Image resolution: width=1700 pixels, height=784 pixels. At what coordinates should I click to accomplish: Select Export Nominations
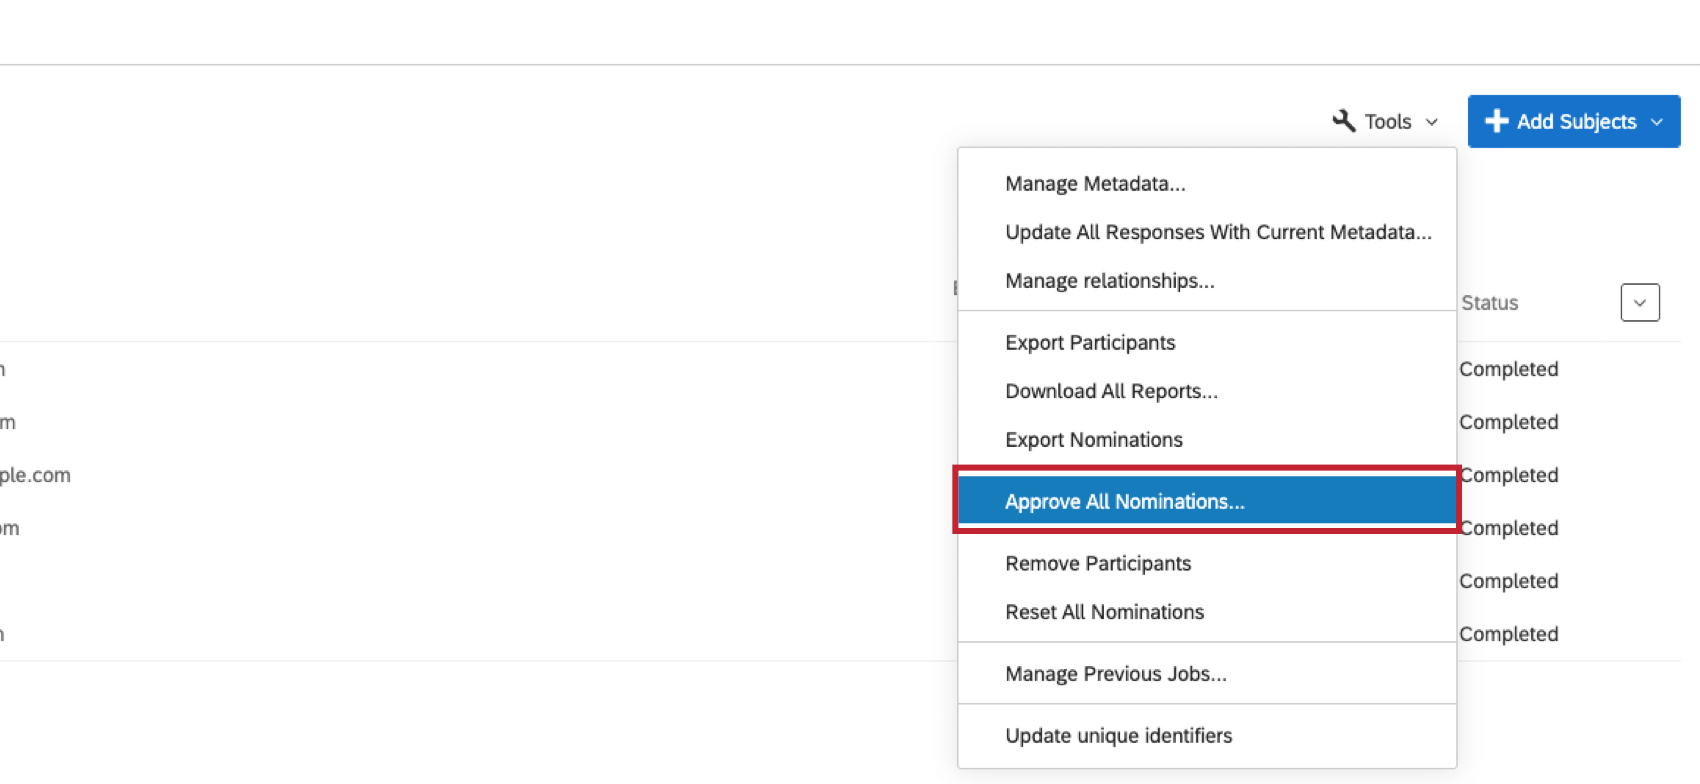(x=1093, y=440)
